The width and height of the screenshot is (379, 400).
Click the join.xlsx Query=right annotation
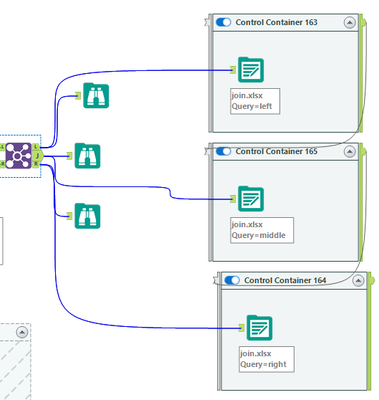click(x=267, y=359)
